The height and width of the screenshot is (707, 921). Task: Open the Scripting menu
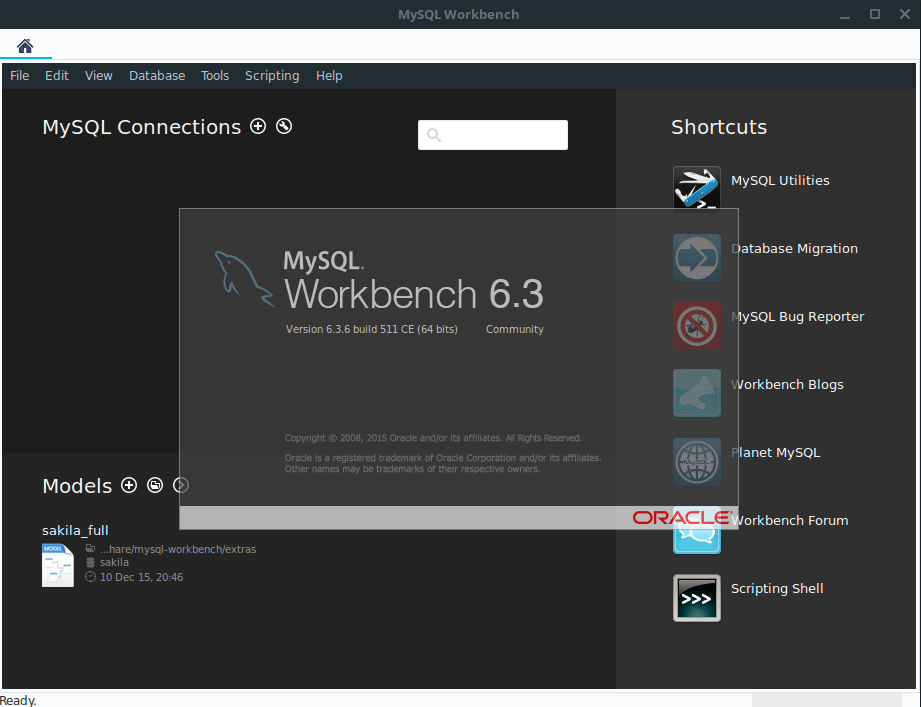[x=272, y=75]
